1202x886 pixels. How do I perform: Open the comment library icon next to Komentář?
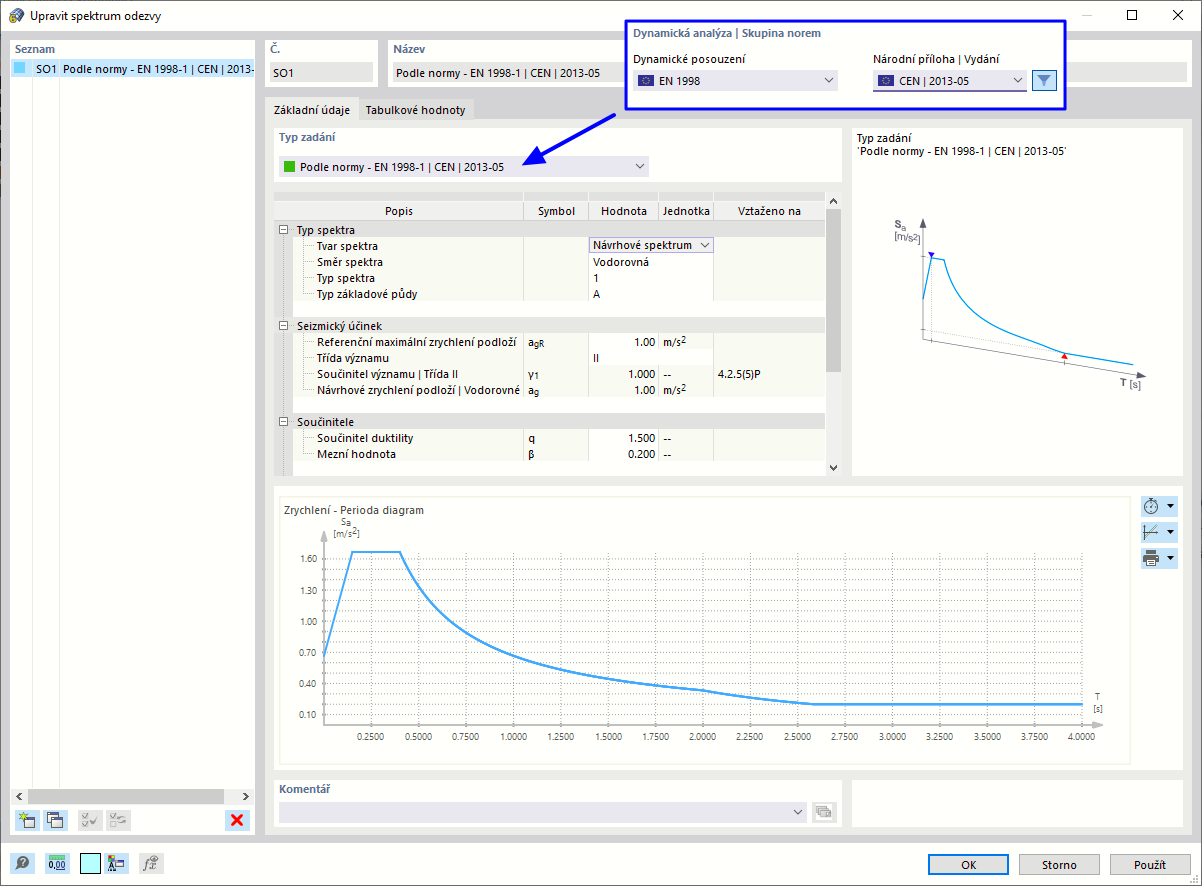pyautogui.click(x=823, y=812)
